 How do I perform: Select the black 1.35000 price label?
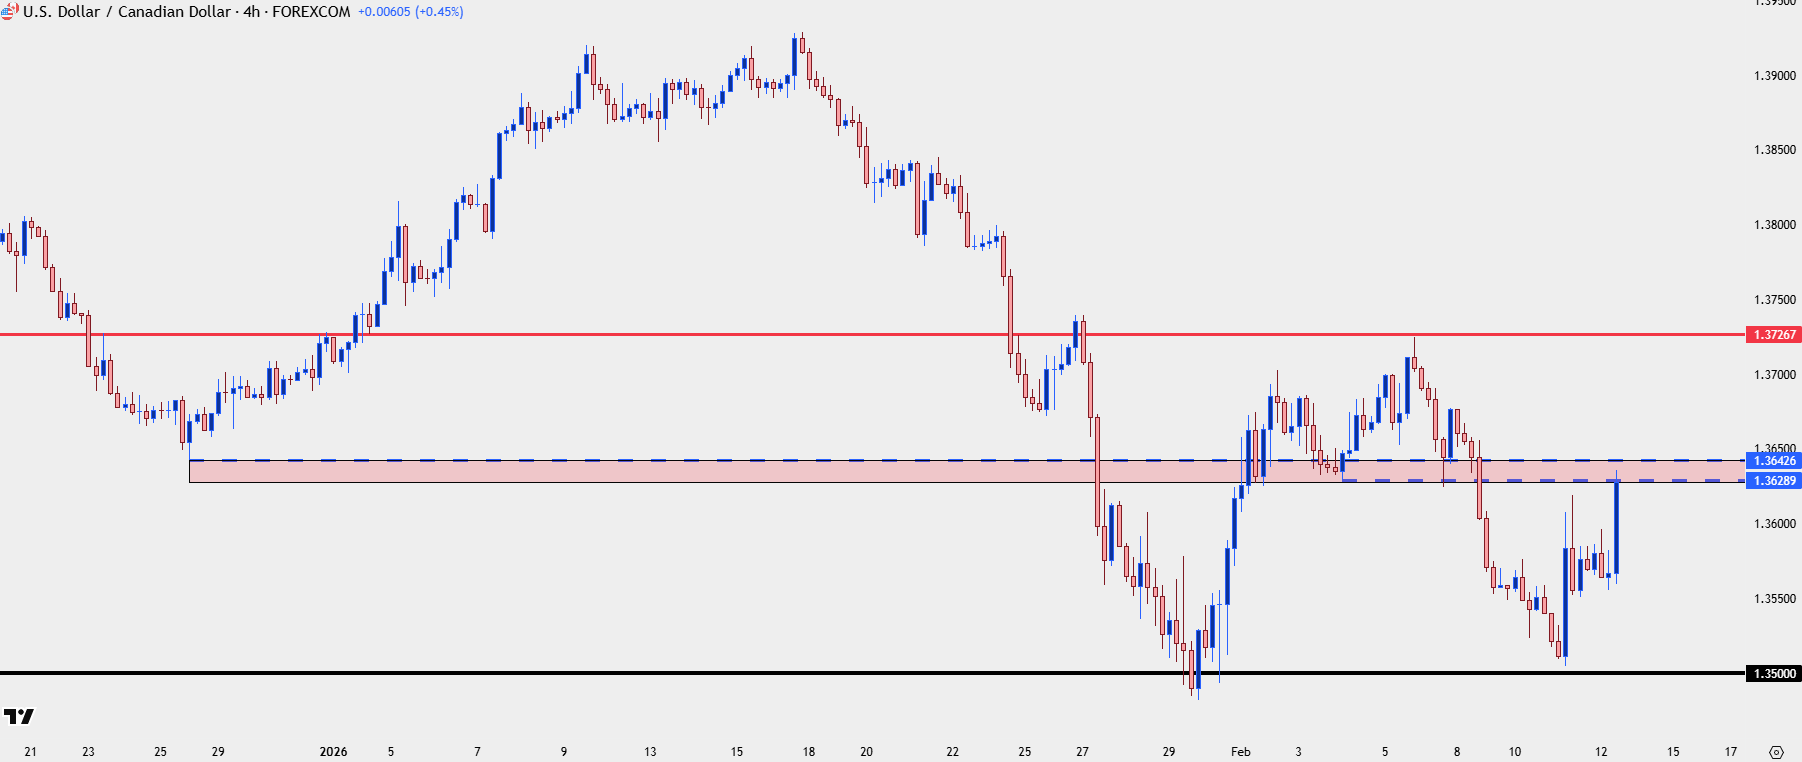tap(1774, 674)
